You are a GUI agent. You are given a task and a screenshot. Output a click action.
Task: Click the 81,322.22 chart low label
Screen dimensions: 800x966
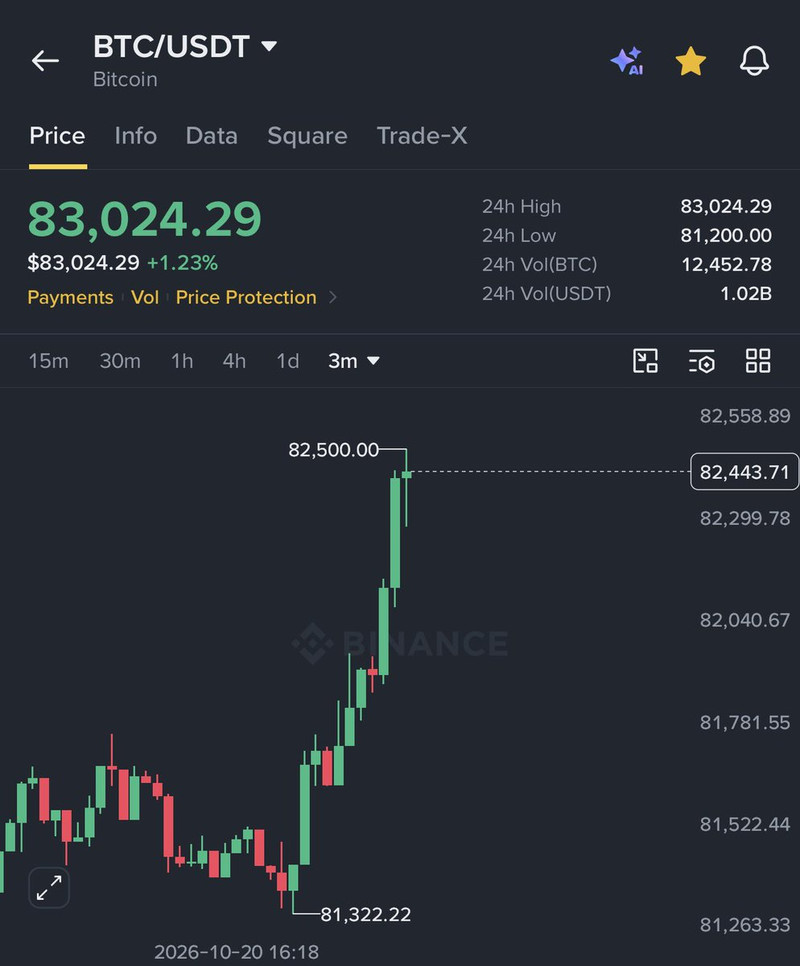[x=366, y=914]
